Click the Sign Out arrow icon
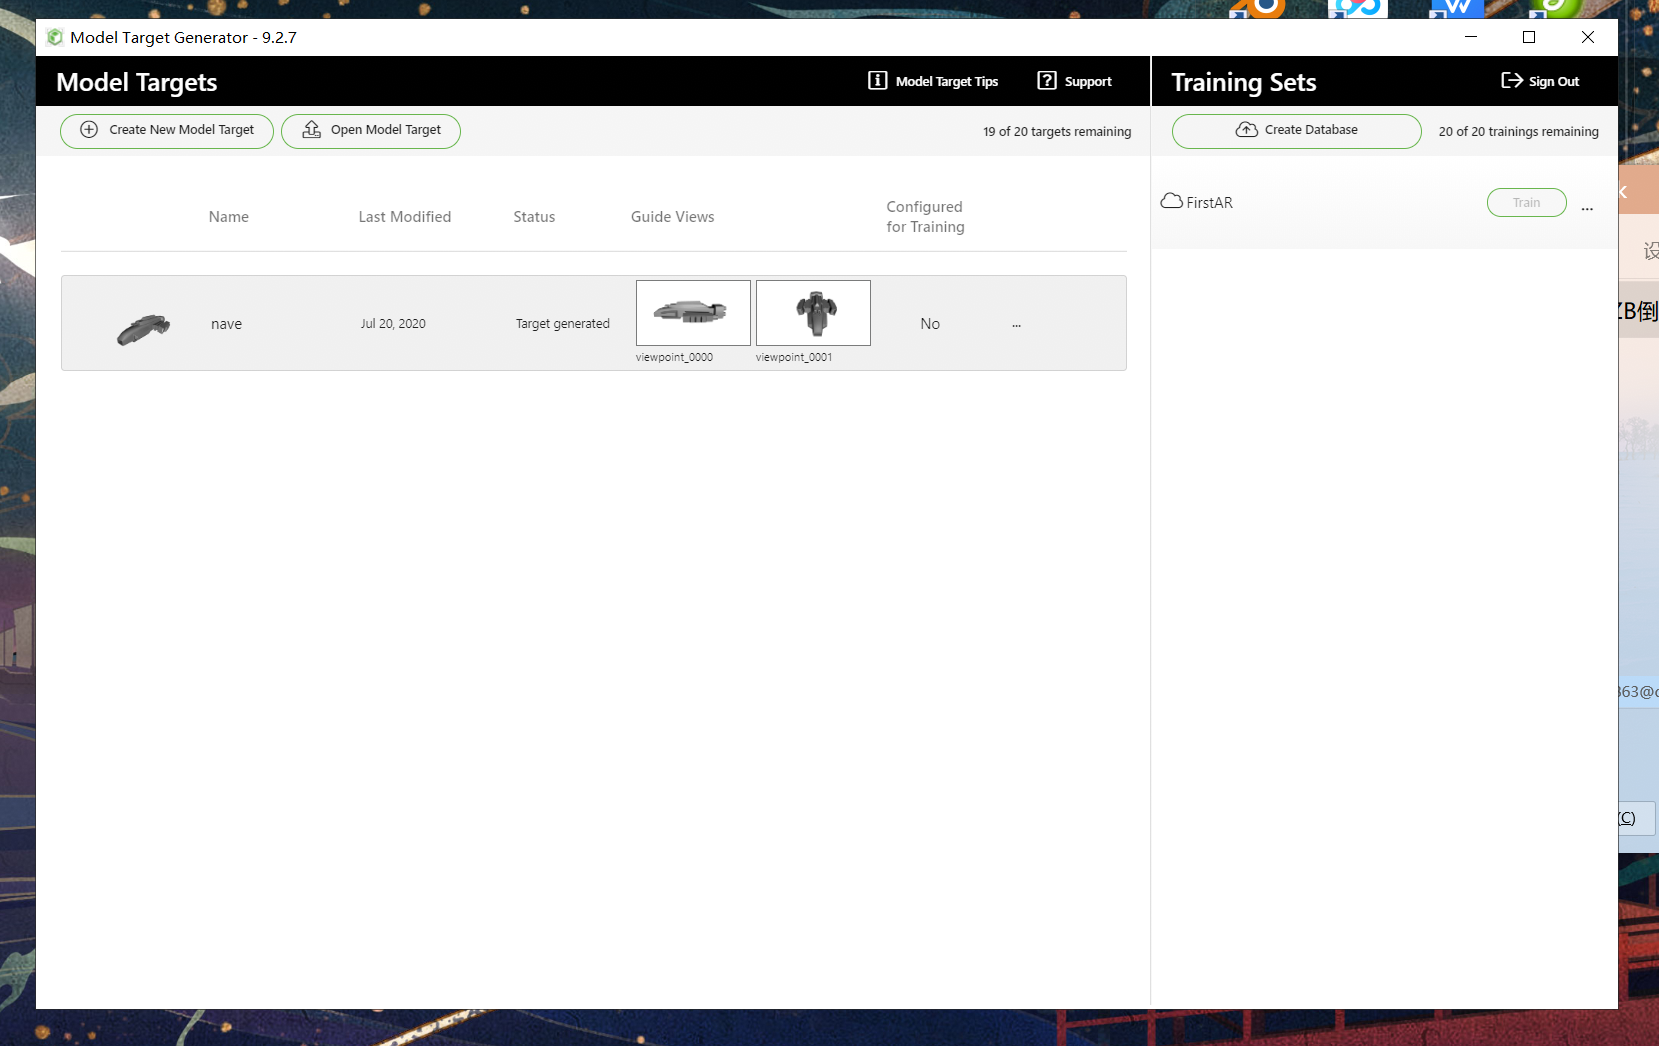This screenshot has height=1046, width=1659. point(1510,80)
